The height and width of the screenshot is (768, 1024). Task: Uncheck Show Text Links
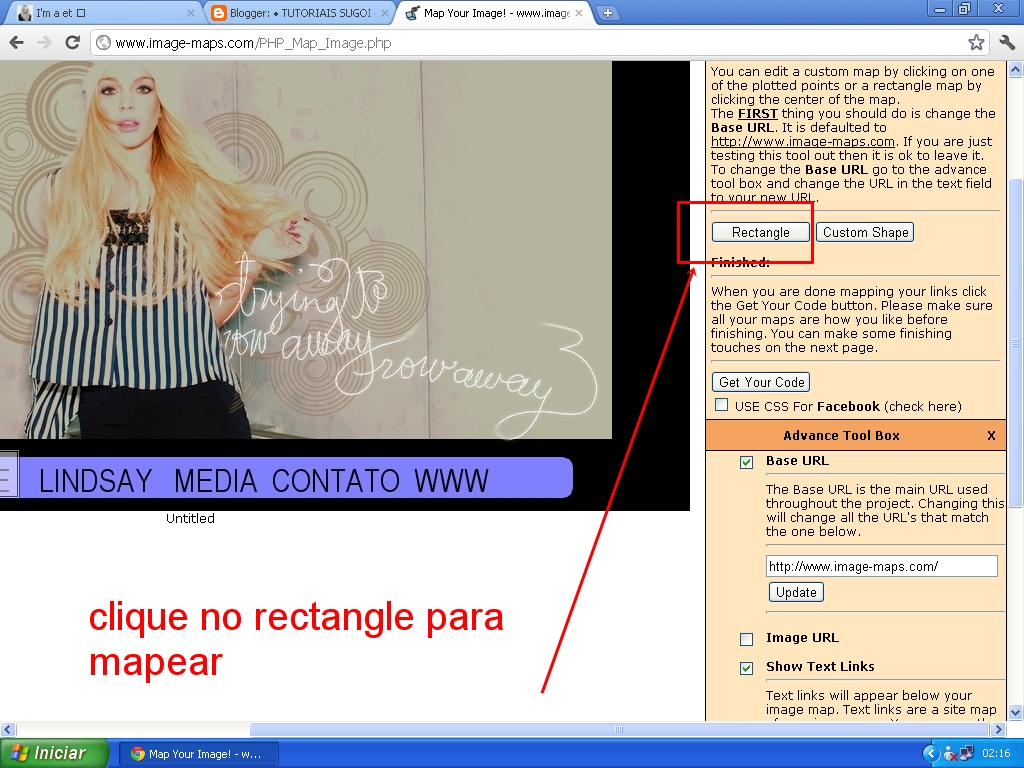pos(745,667)
